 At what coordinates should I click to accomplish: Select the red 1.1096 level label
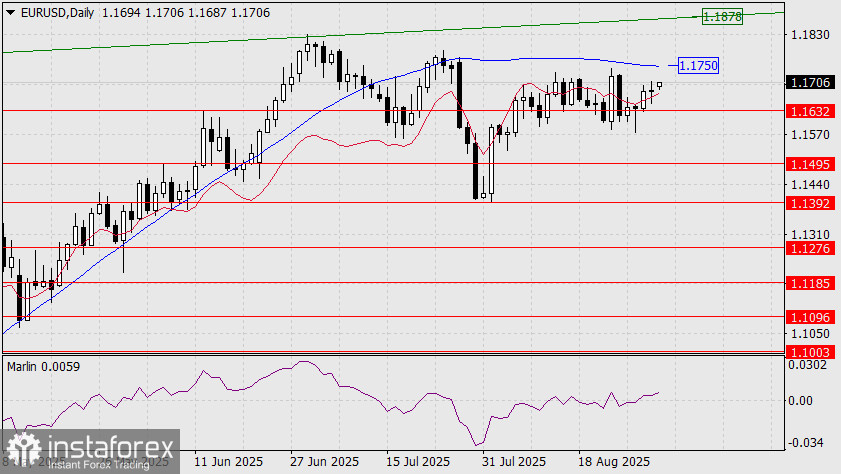(x=810, y=317)
